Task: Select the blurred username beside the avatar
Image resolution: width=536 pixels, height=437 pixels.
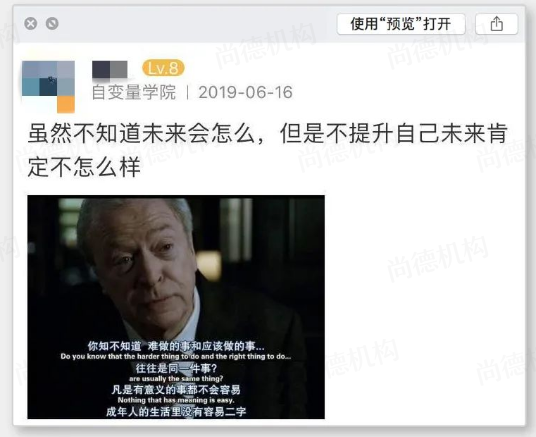Action: coord(110,70)
